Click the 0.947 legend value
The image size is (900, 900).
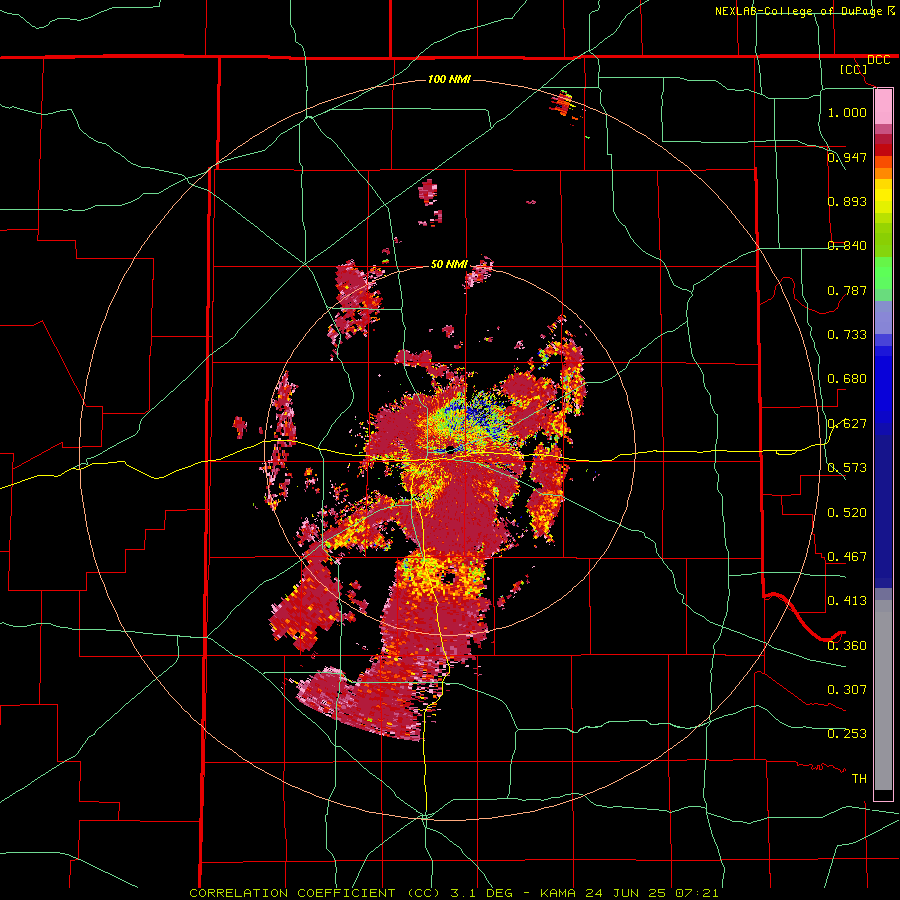(847, 157)
